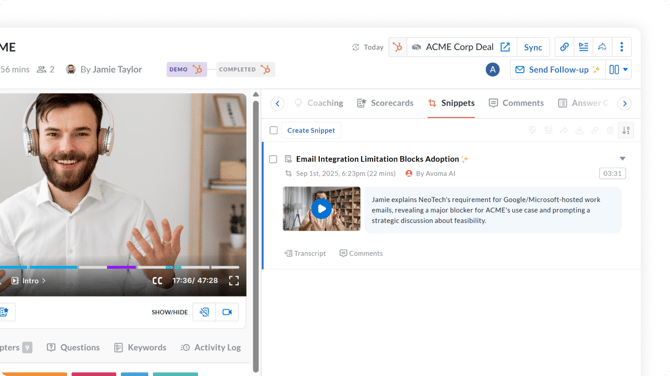
Task: Click the pink topic color bar
Action: tap(94, 374)
